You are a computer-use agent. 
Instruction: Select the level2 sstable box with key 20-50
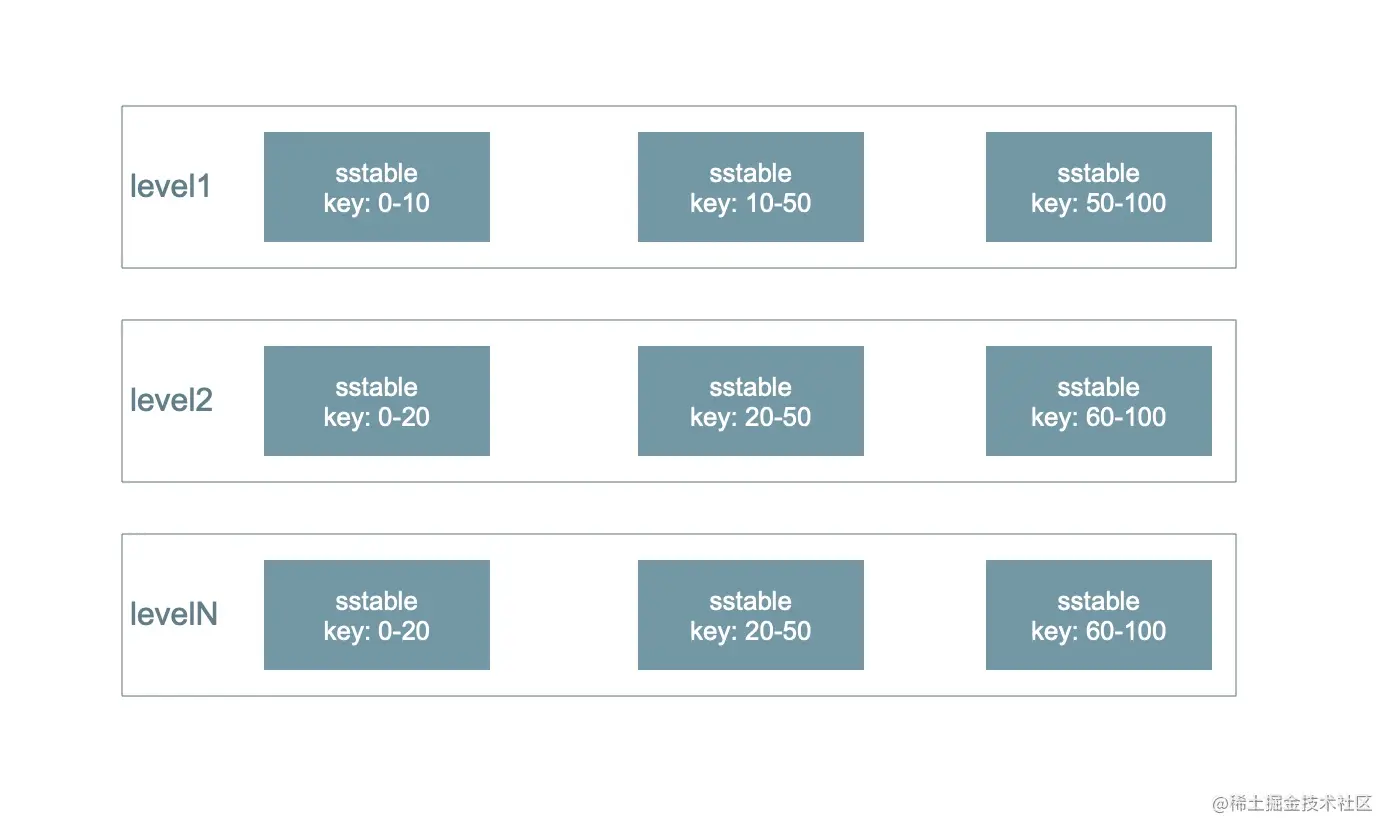pyautogui.click(x=751, y=401)
